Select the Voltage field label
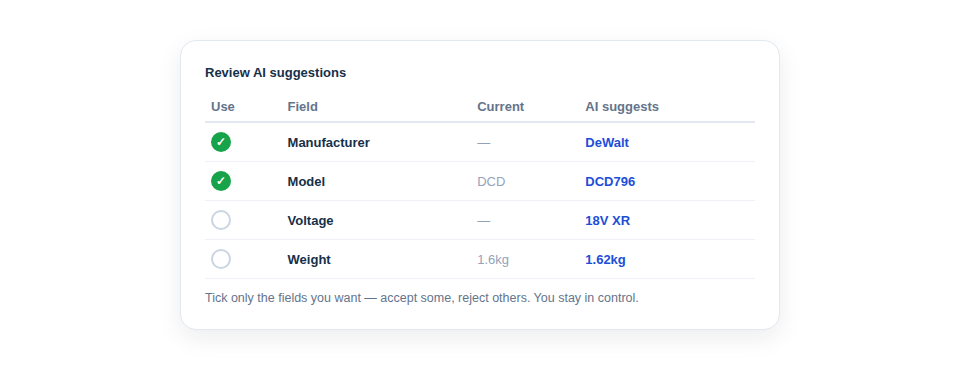Image resolution: width=960 pixels, height=370 pixels. (310, 221)
